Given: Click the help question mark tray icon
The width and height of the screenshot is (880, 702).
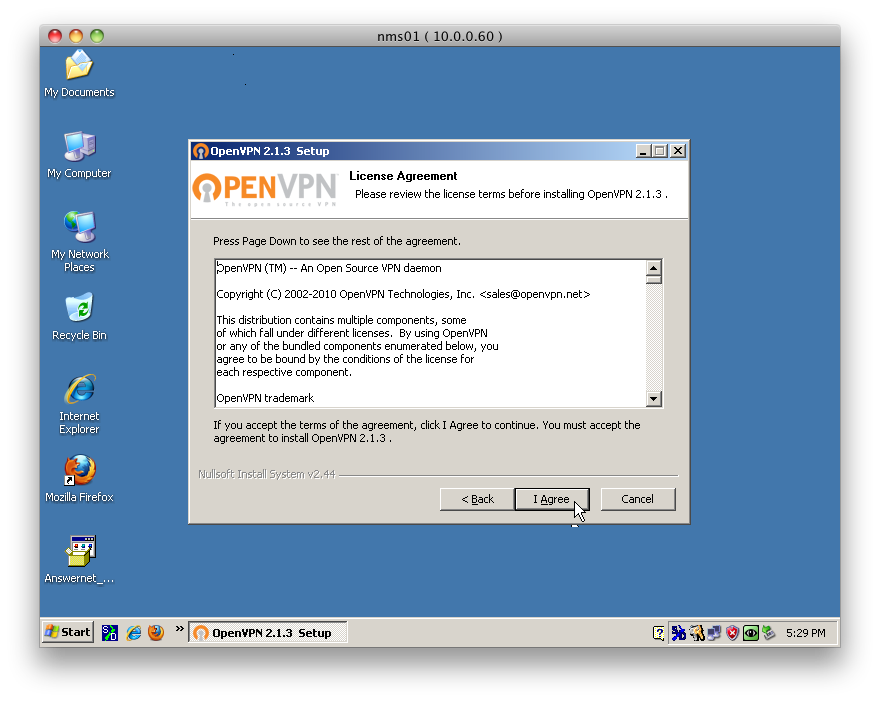Looking at the screenshot, I should pyautogui.click(x=659, y=634).
